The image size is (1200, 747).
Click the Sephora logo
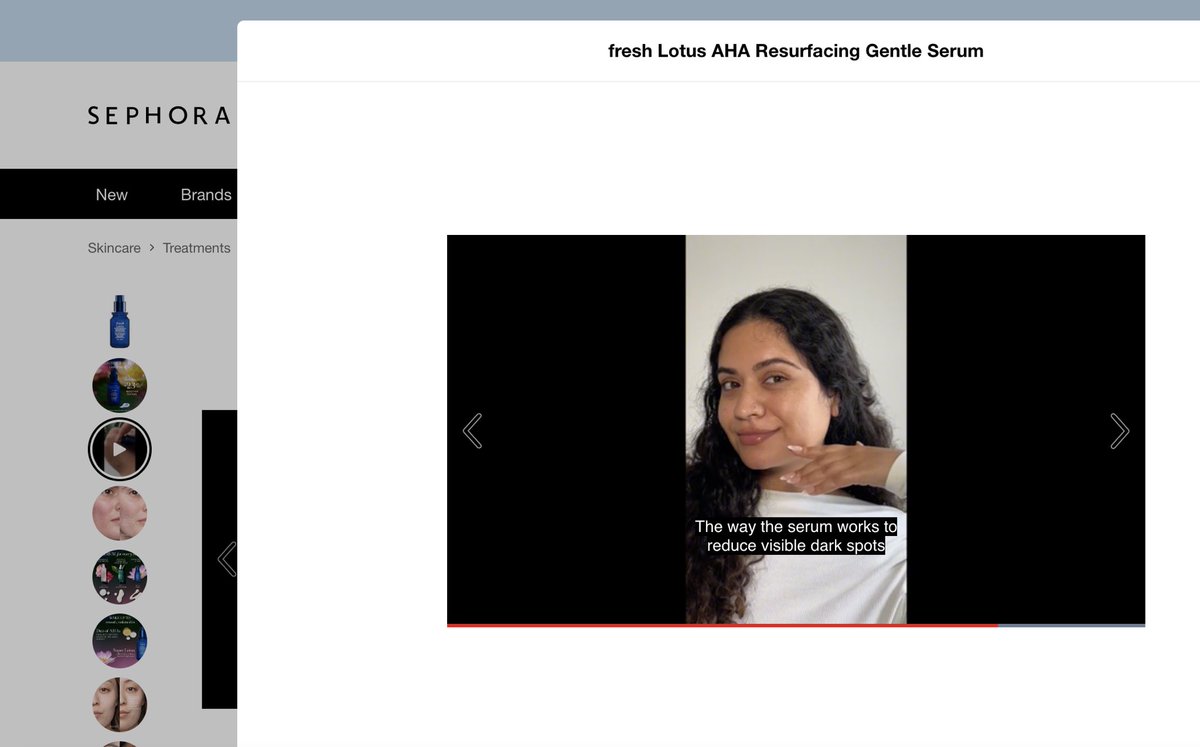pyautogui.click(x=159, y=116)
